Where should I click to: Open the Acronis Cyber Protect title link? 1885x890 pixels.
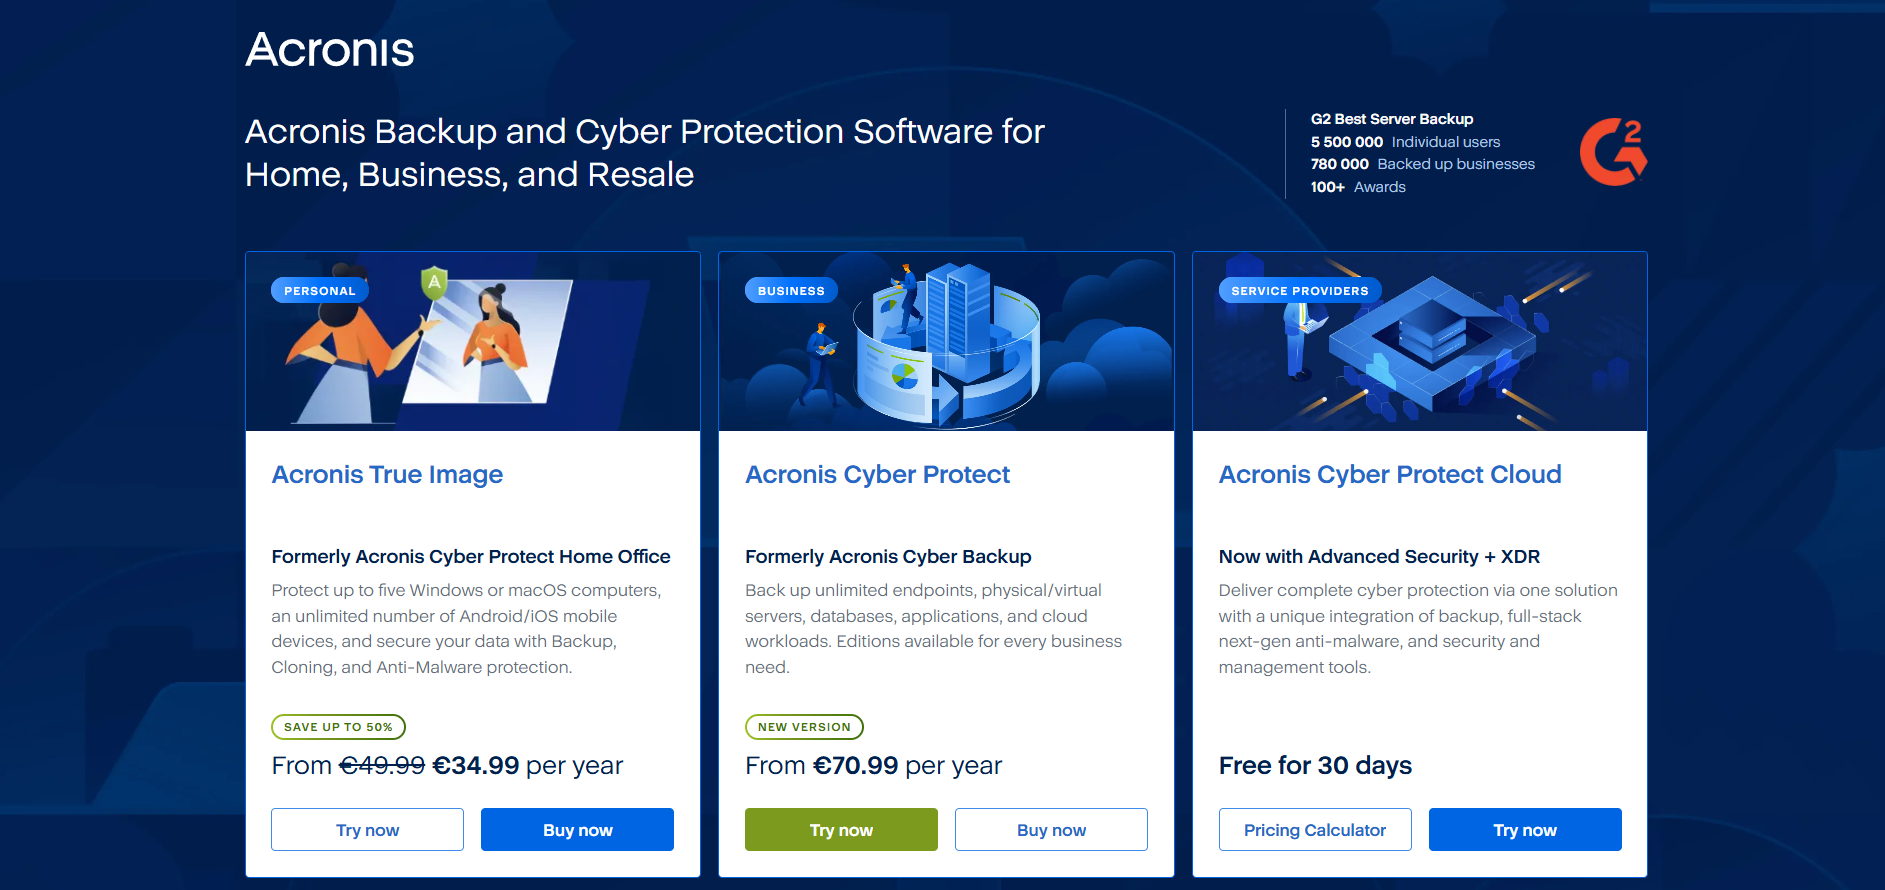[x=877, y=474]
